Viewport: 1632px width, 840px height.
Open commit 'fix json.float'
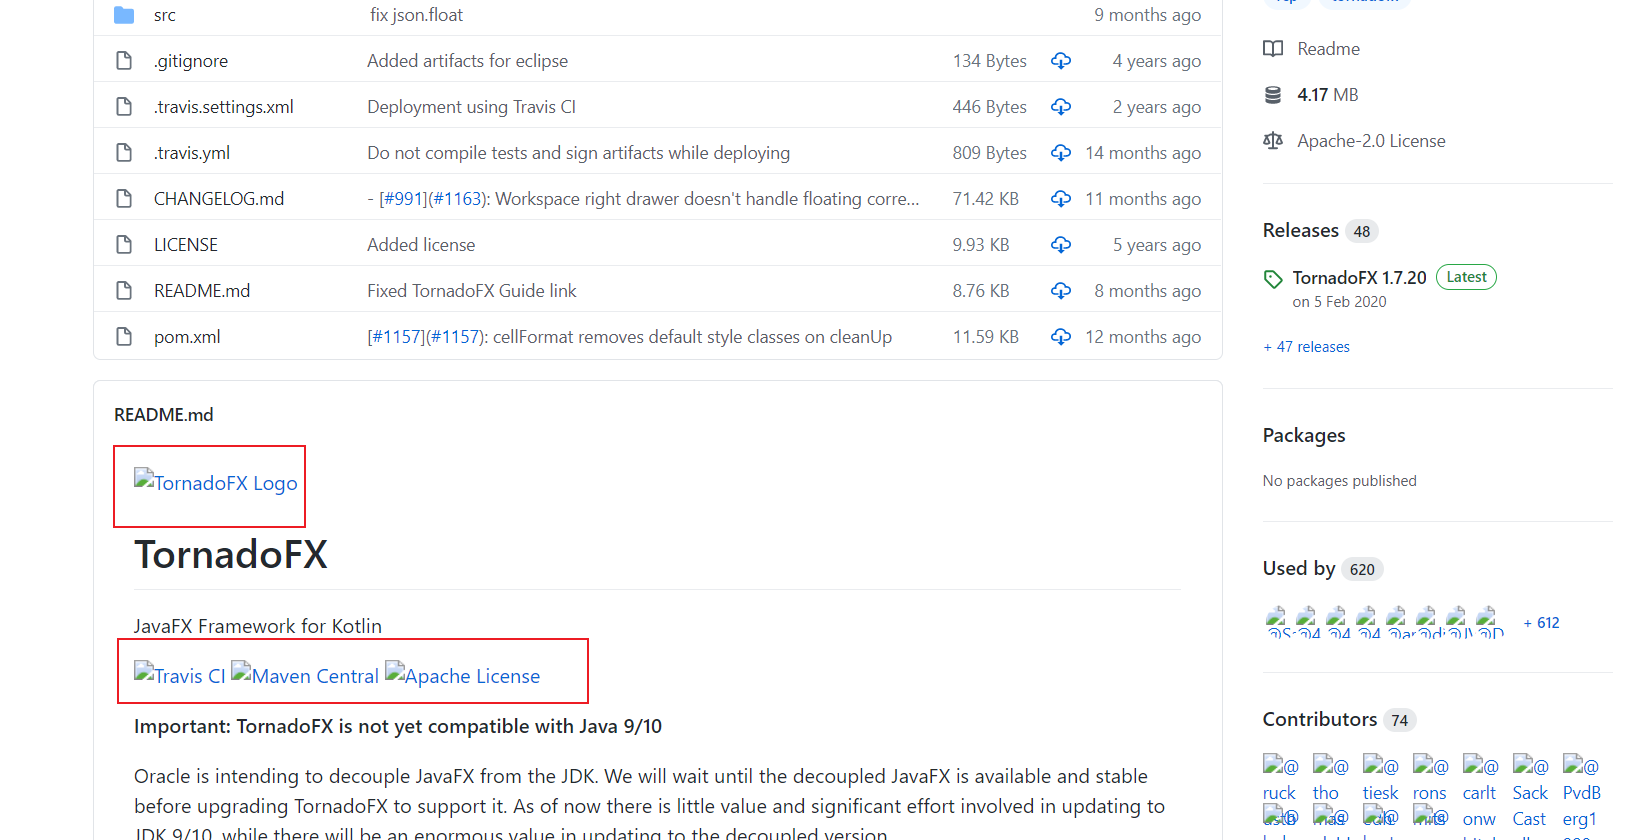point(416,15)
